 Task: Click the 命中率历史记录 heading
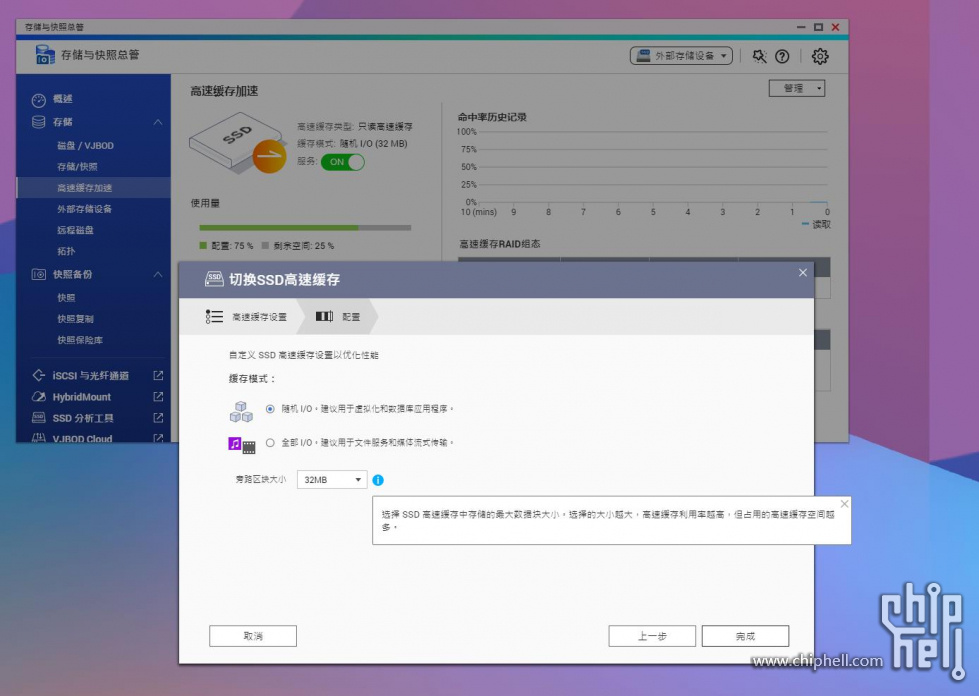point(493,117)
